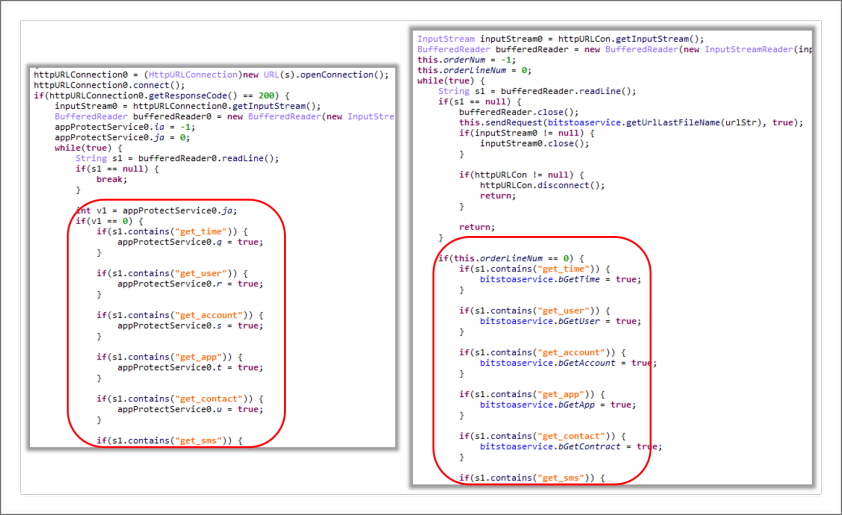The height and width of the screenshot is (515, 842).
Task: Click the line "int v1 = appProtectService0.ja;"
Action: [x=156, y=211]
